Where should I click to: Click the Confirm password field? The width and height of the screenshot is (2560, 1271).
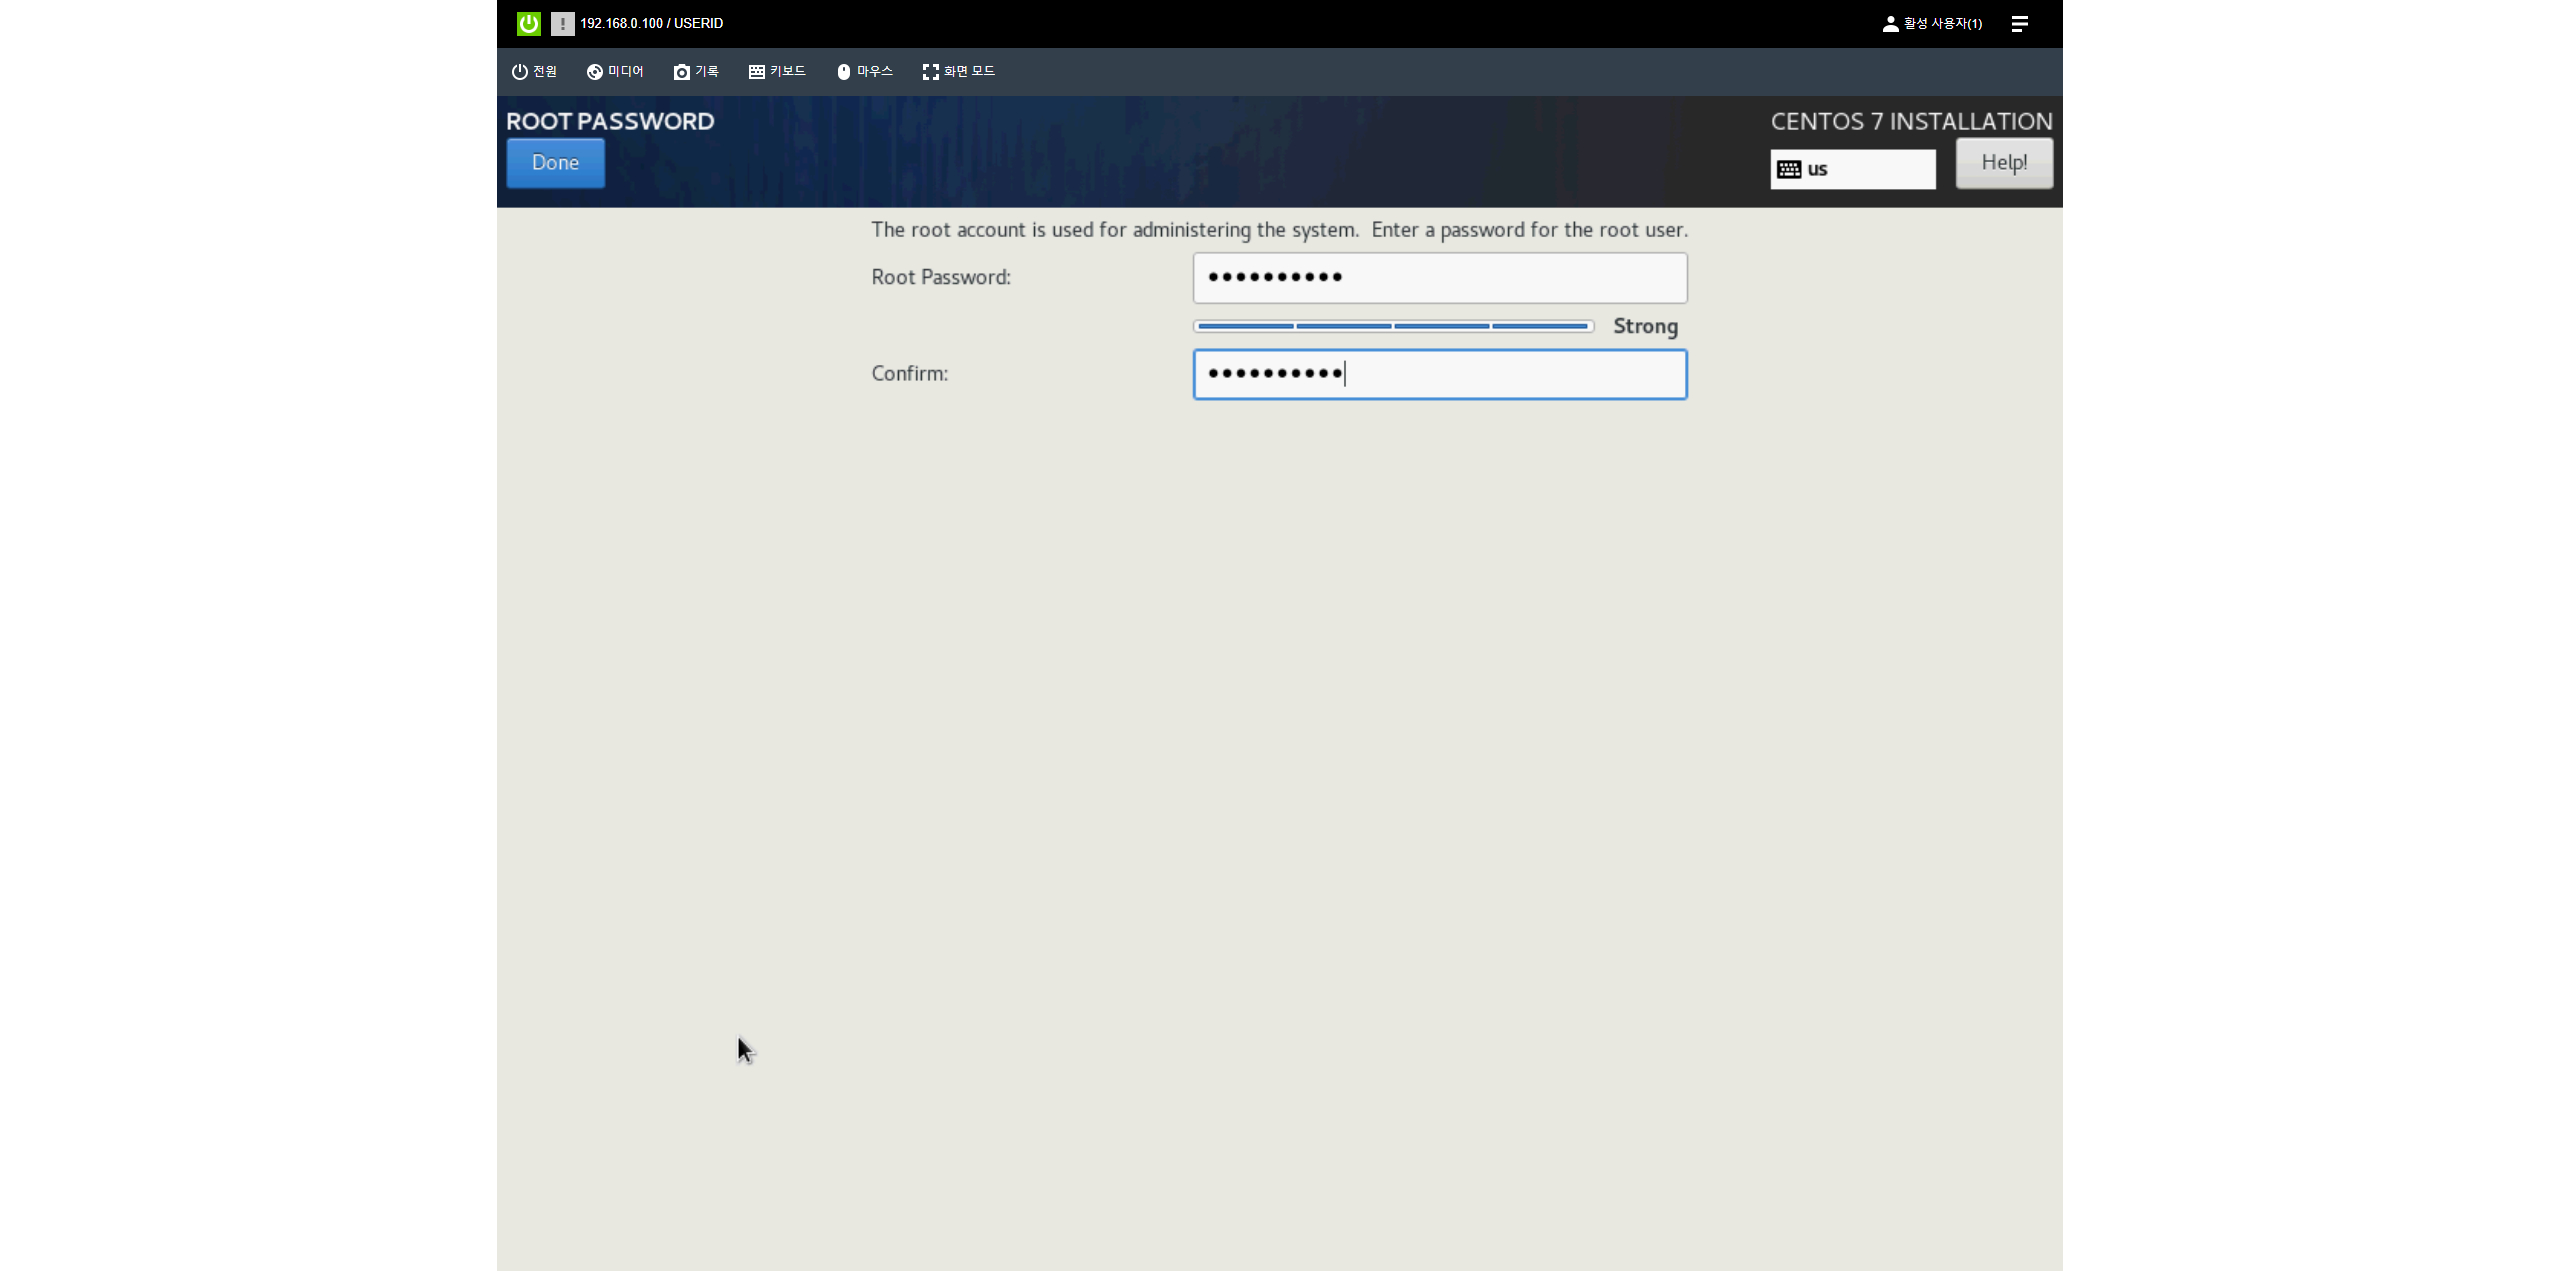pos(1439,374)
